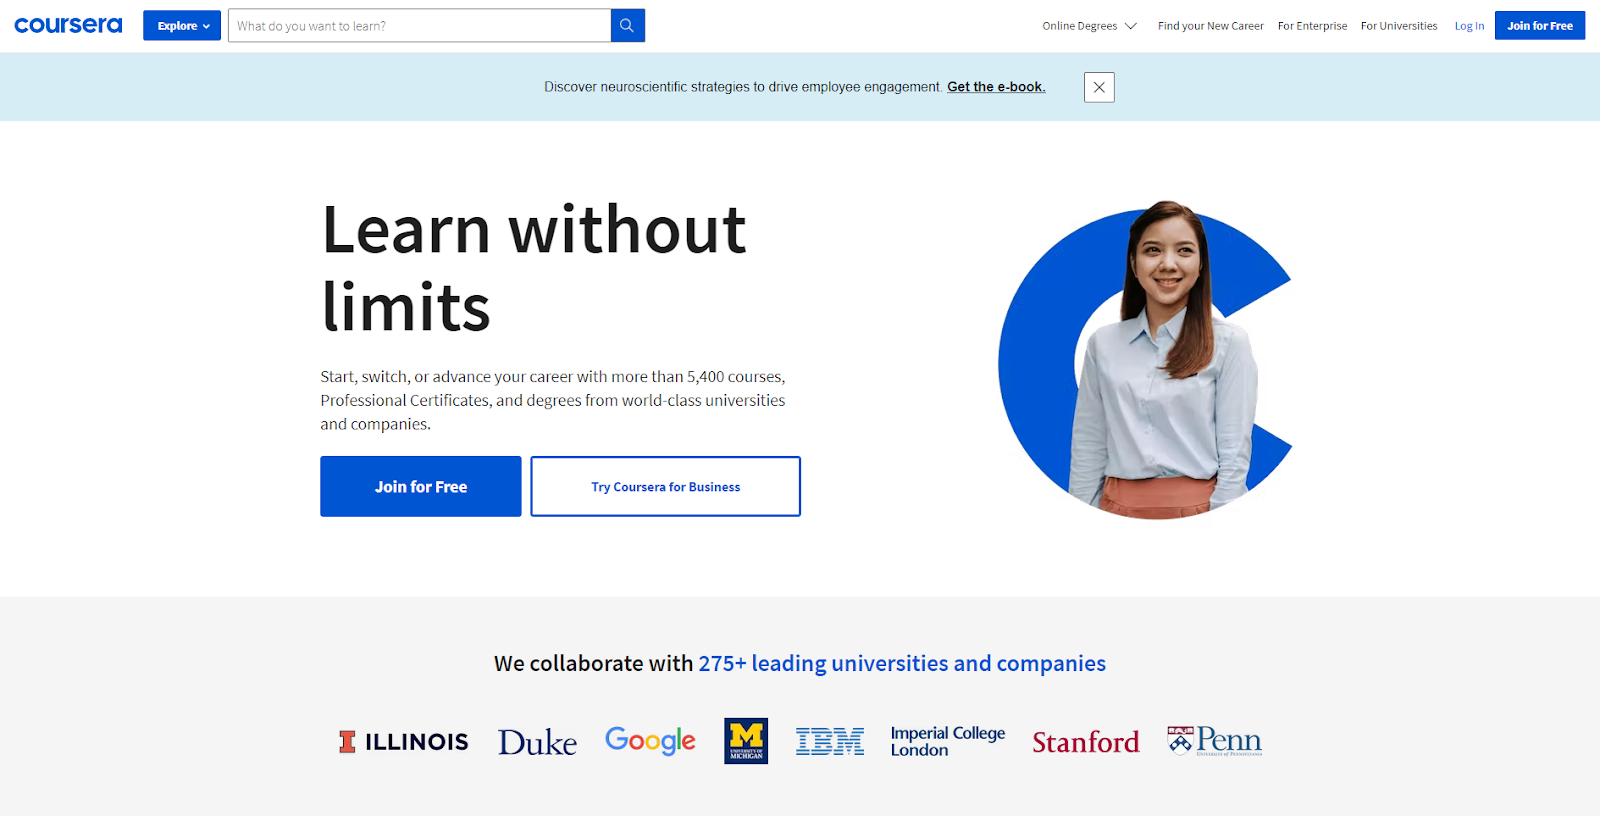Click the large Join for Free button
This screenshot has height=816, width=1600.
pyautogui.click(x=421, y=487)
